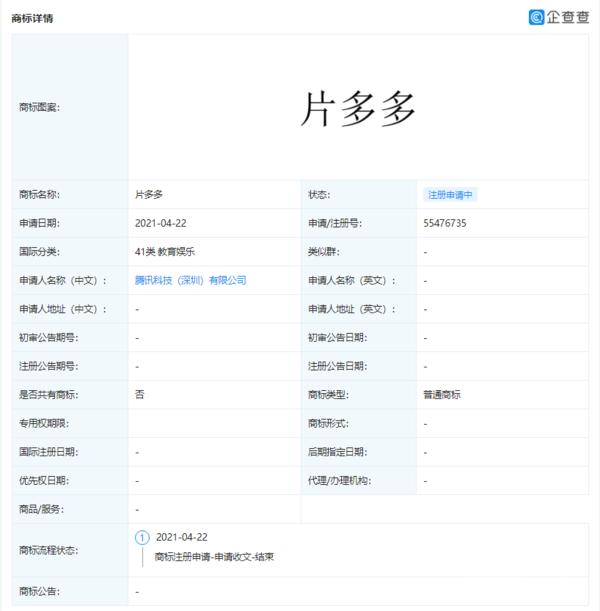This screenshot has width=600, height=611.
Task: Click the 注册申请中 status tag
Action: [450, 194]
